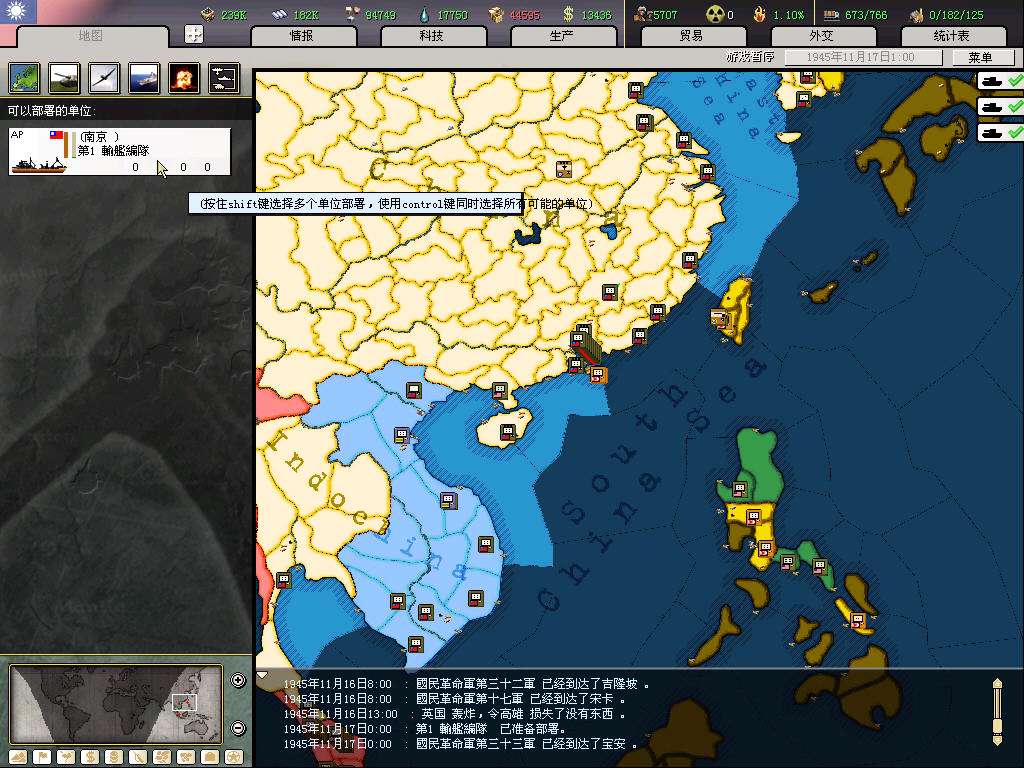Screen dimensions: 1024x768
Task: Select the naval units ship filter icon
Action: (144, 78)
